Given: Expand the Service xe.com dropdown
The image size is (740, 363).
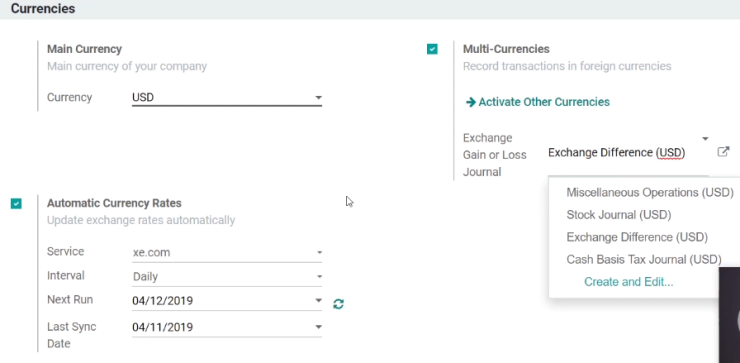Looking at the screenshot, I should [x=227, y=253].
